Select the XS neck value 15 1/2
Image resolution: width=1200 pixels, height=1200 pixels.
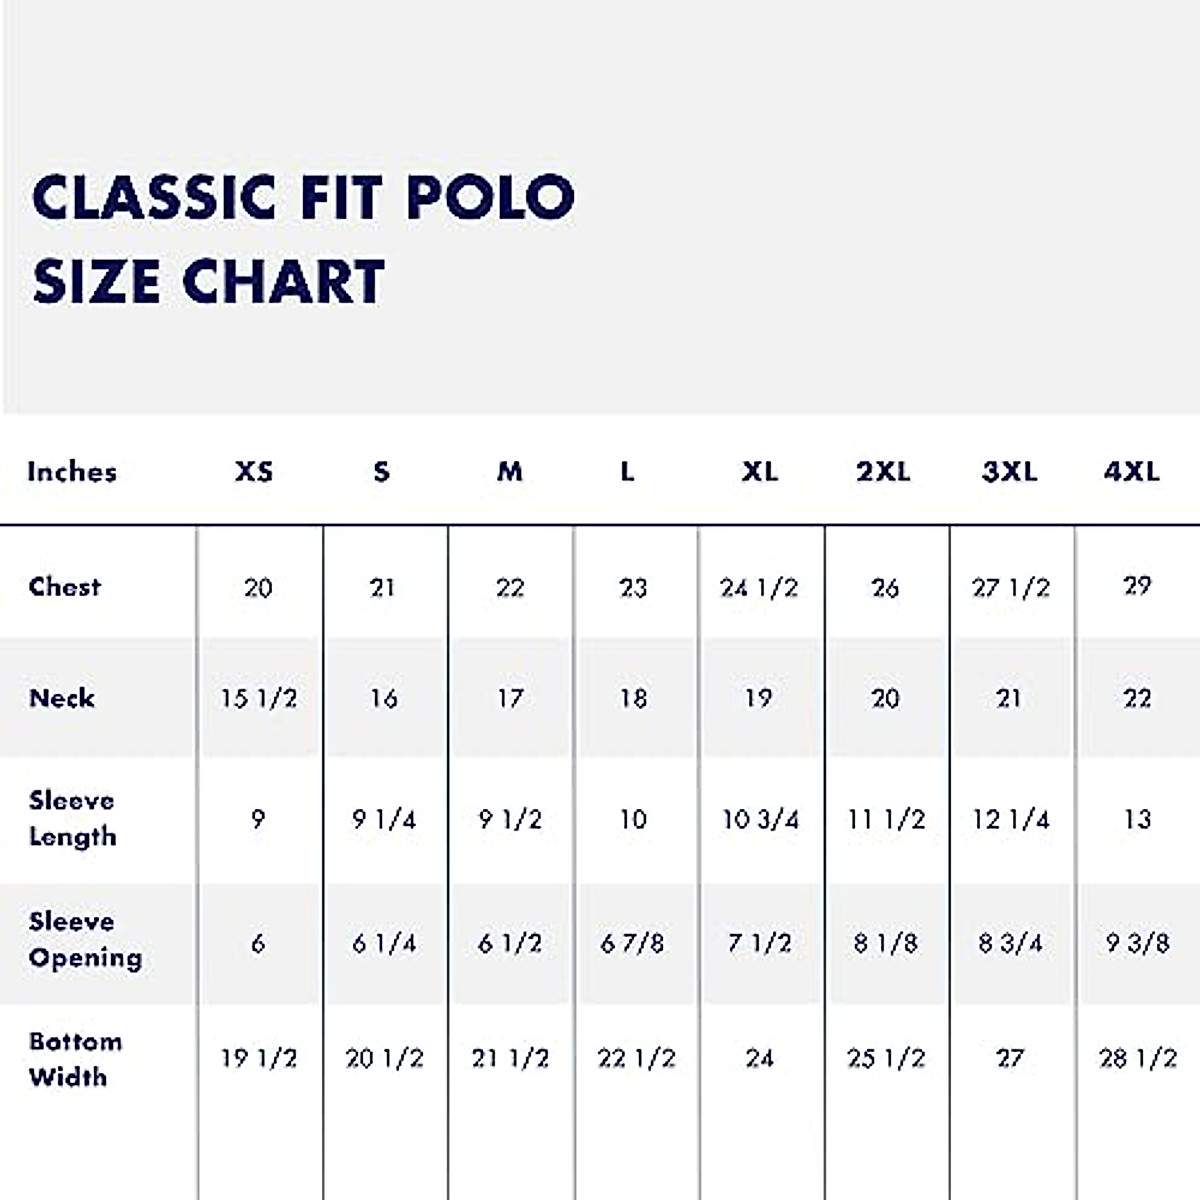259,698
